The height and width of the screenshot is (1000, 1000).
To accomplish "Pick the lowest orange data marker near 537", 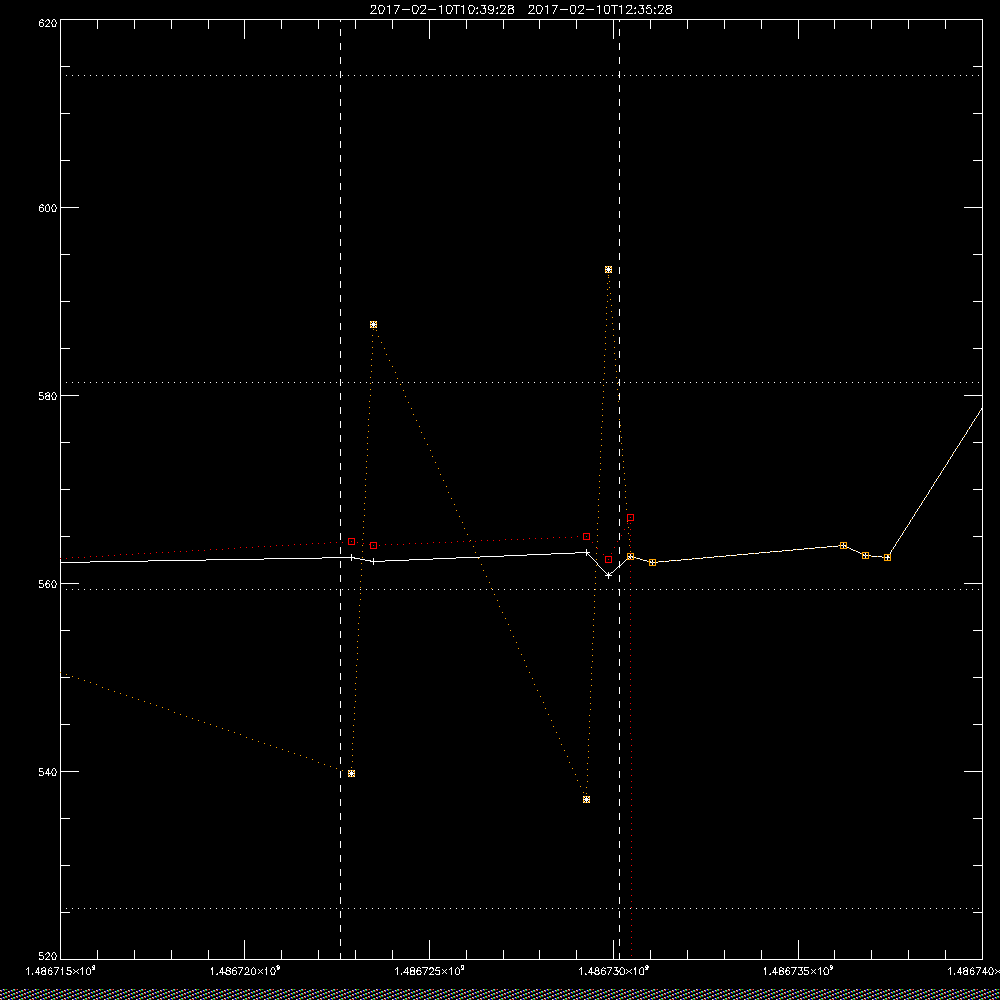I will (587, 800).
